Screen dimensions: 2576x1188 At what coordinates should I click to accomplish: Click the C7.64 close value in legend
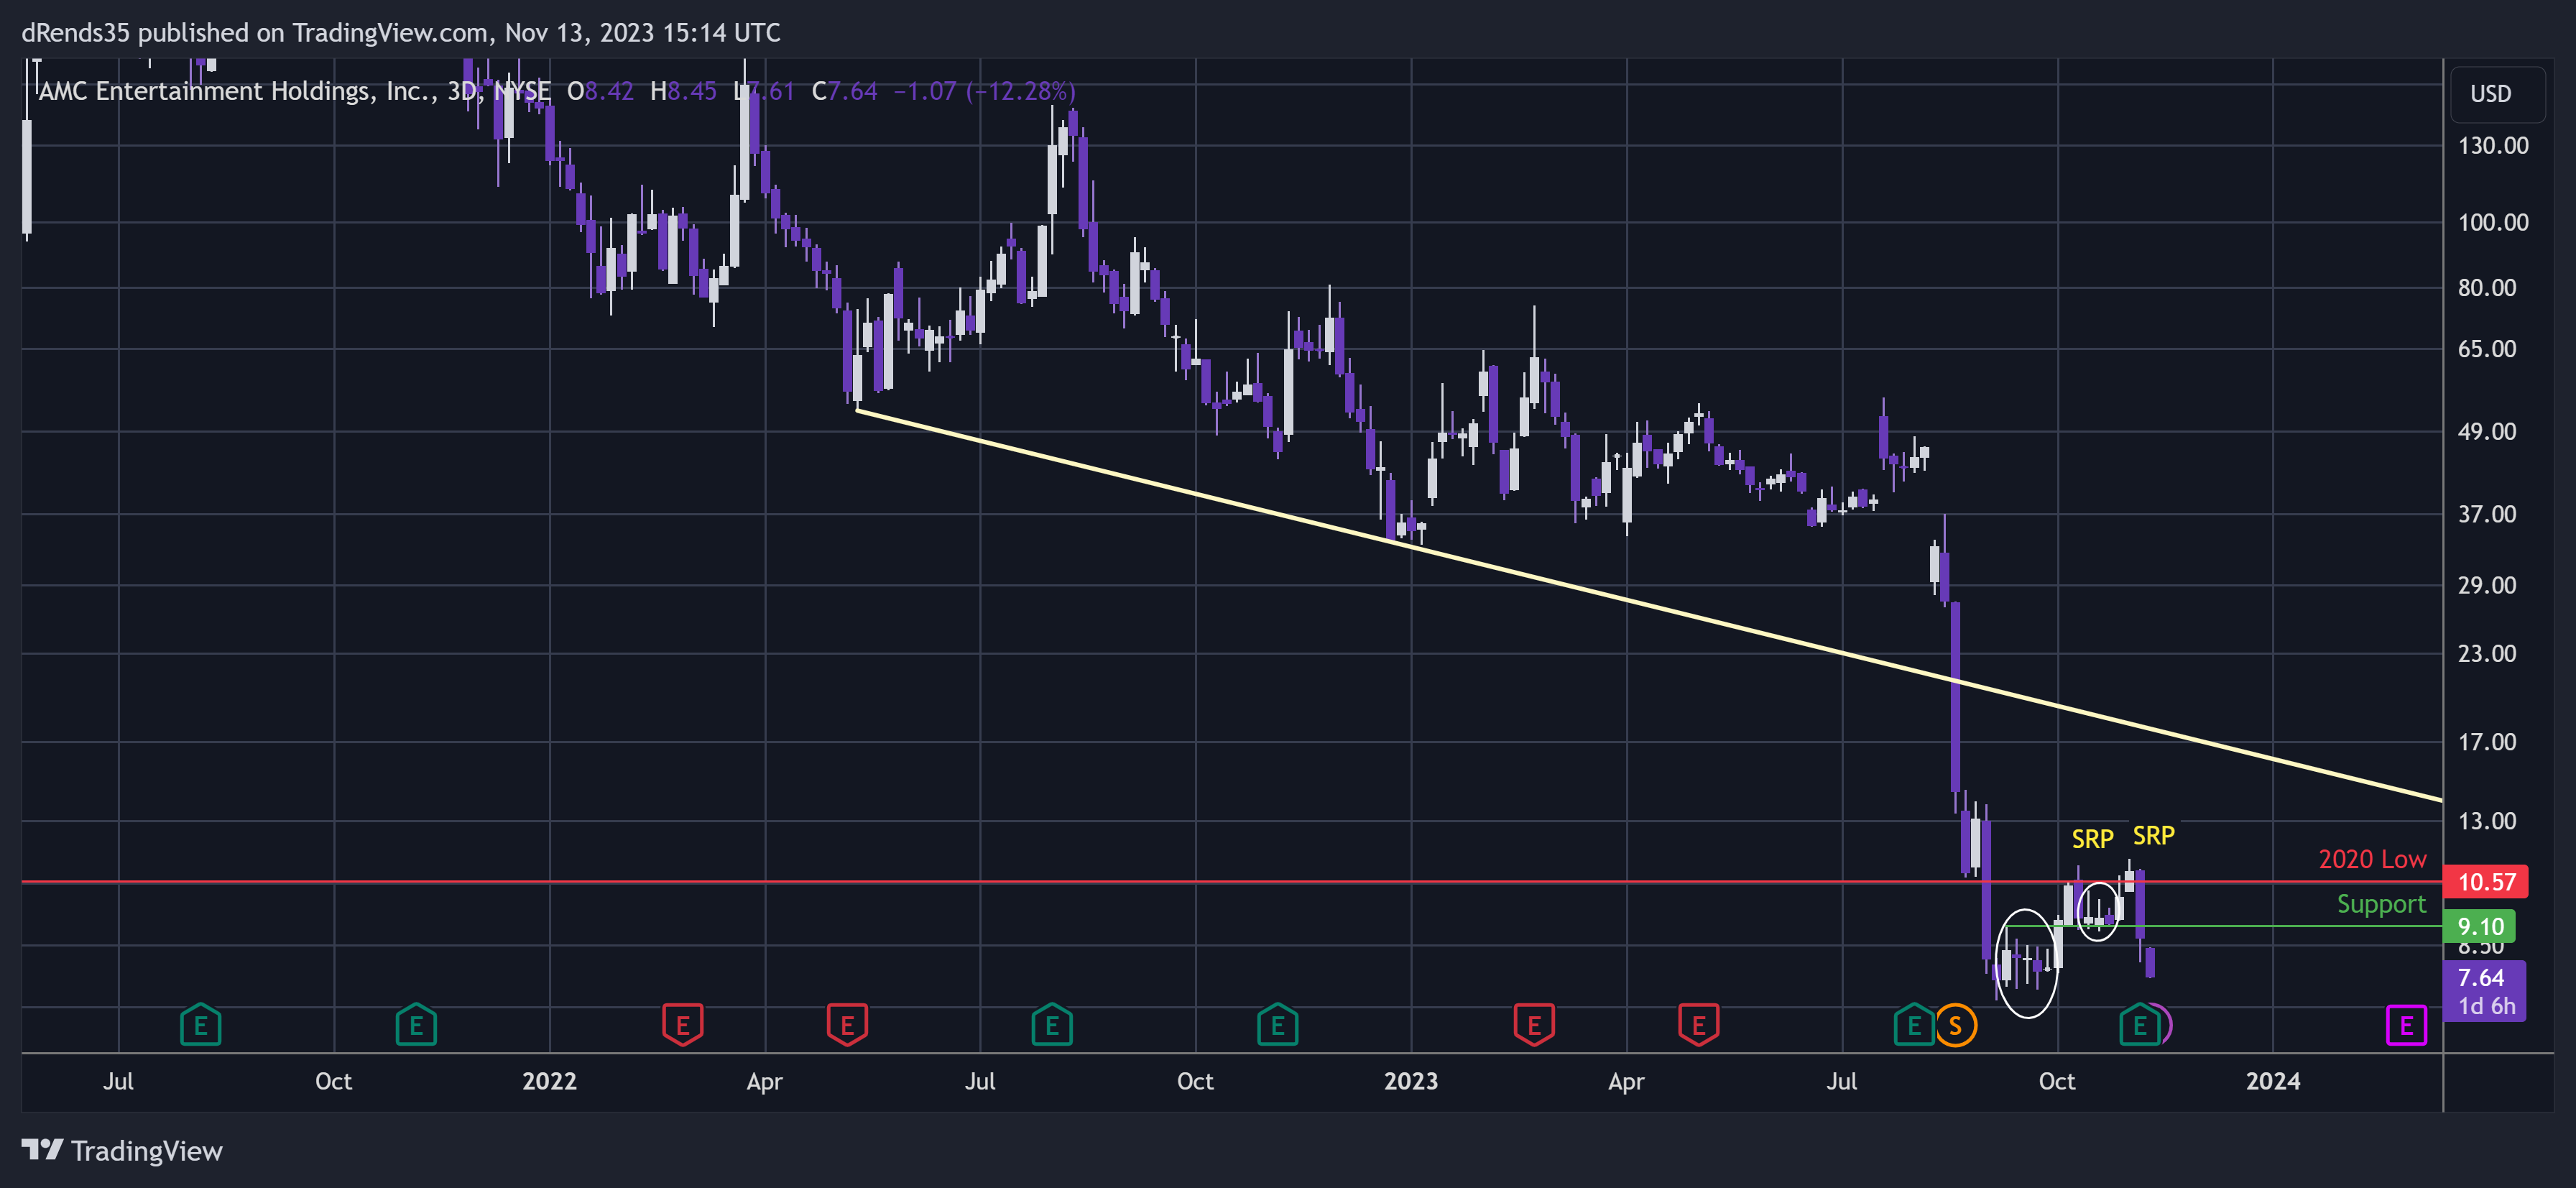[844, 91]
